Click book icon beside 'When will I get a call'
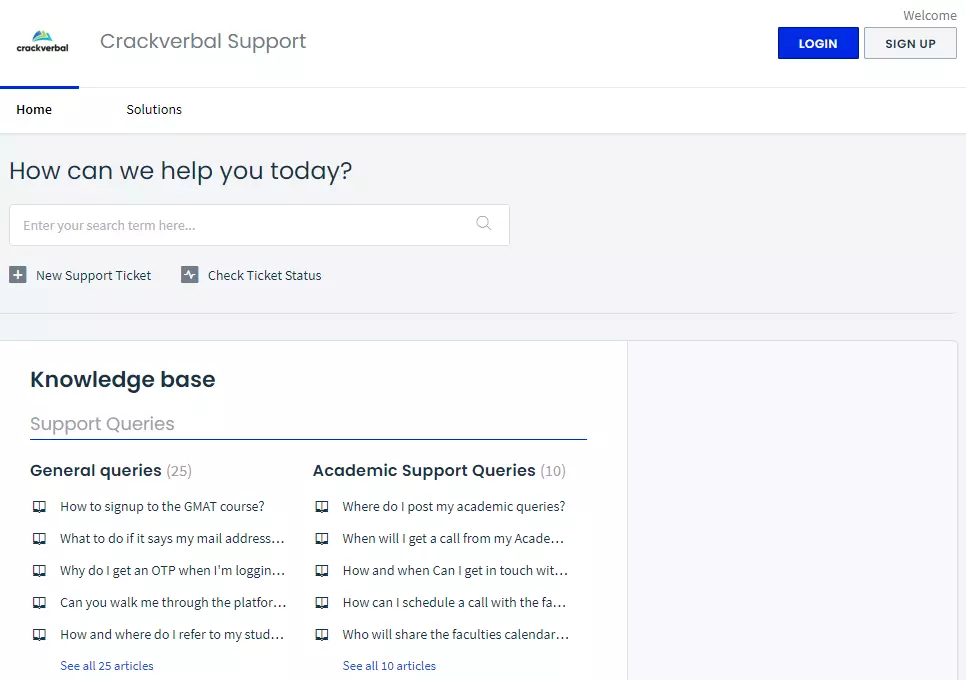 pos(322,539)
